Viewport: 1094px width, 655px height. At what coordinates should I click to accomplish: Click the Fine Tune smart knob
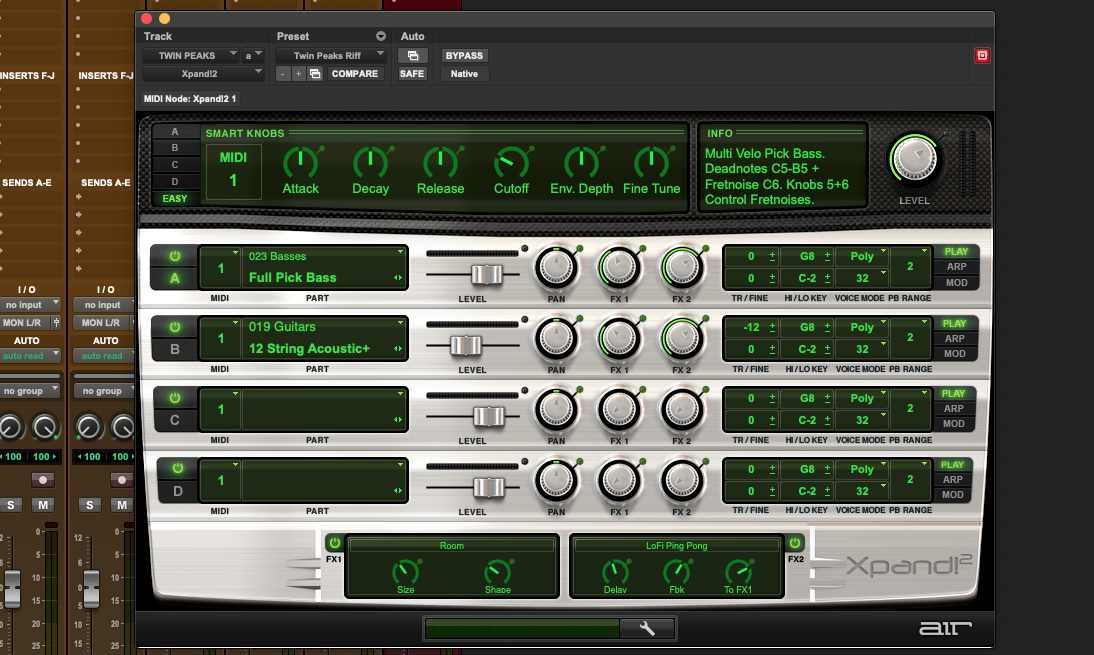[x=651, y=163]
